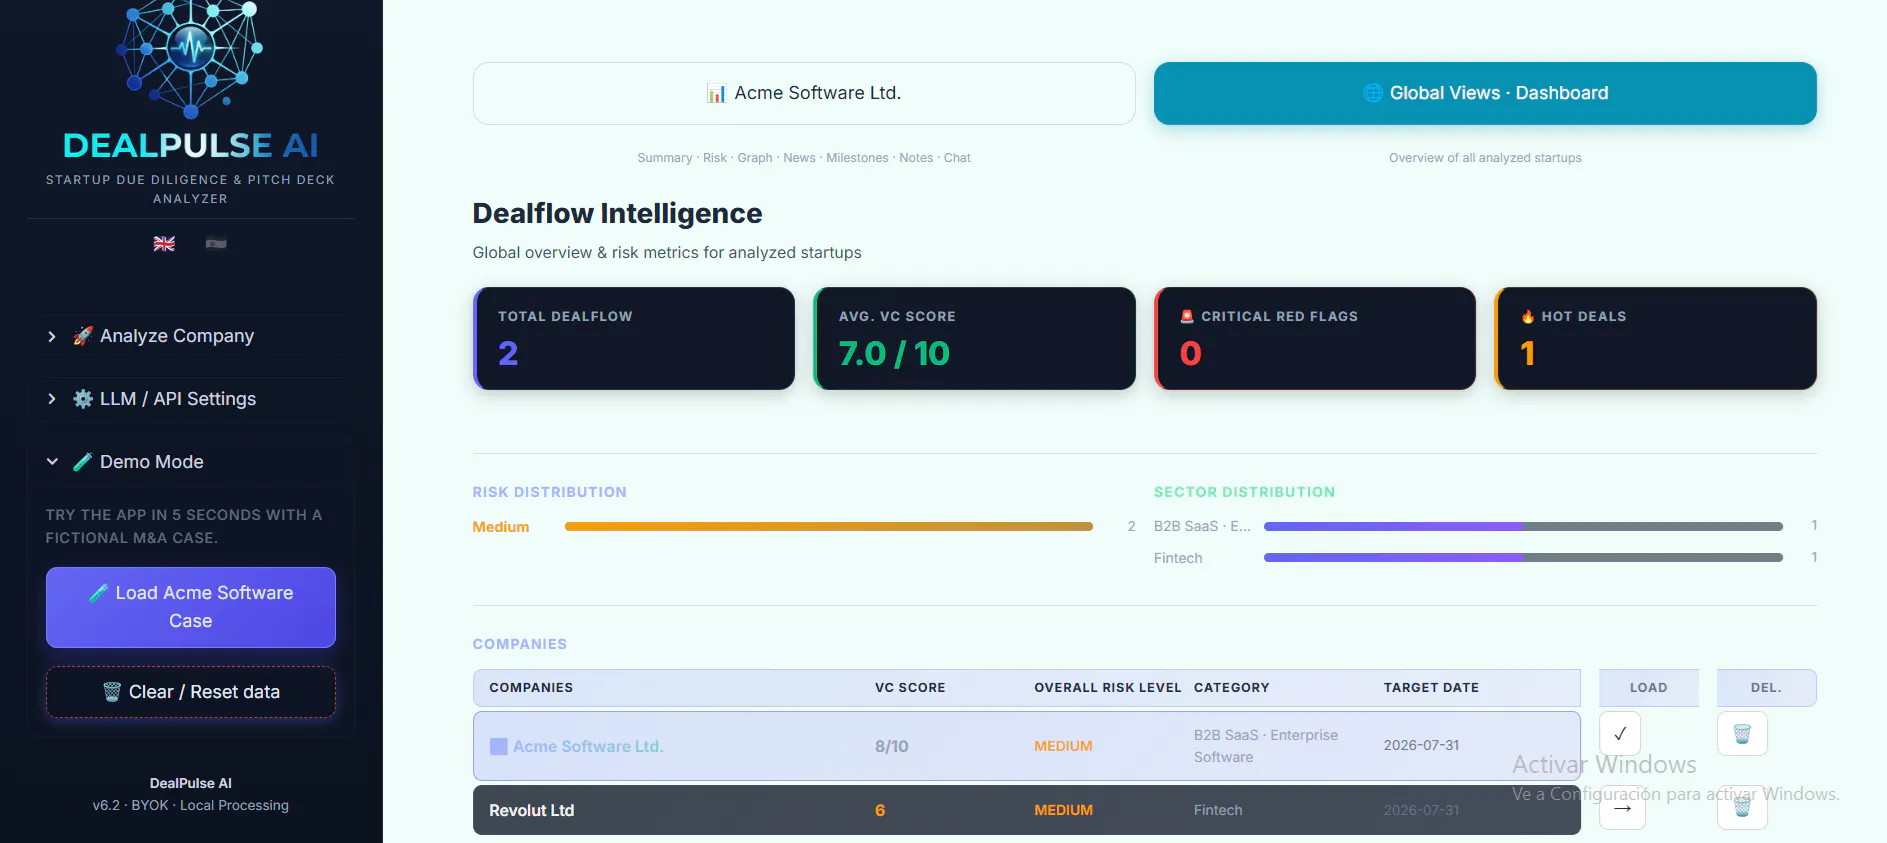Click the test tube icon beside Demo Mode

pyautogui.click(x=83, y=462)
